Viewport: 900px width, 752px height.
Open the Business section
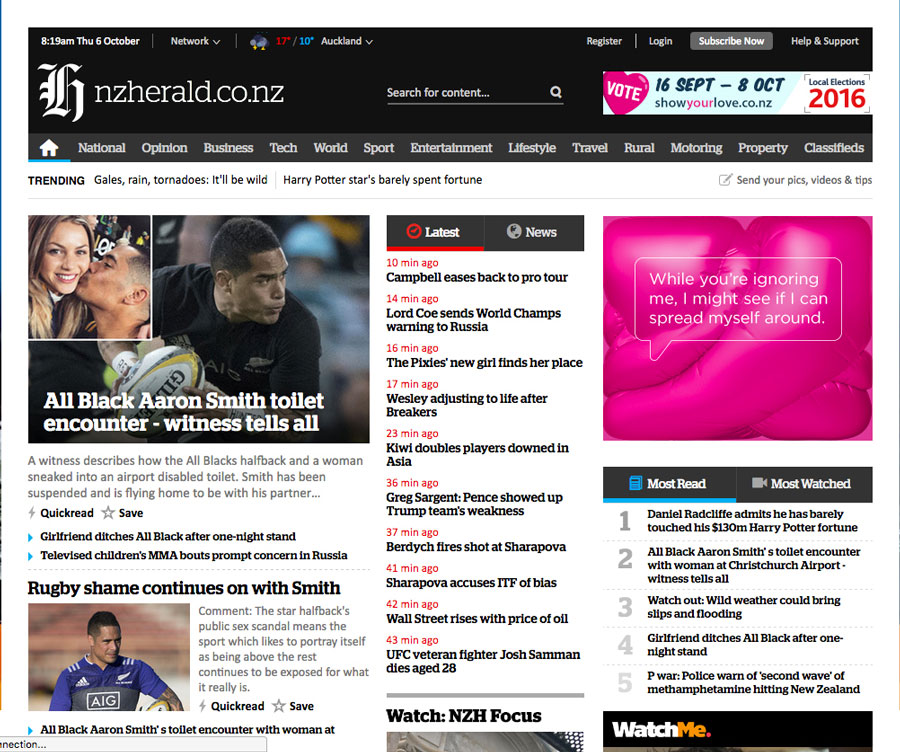pos(228,148)
